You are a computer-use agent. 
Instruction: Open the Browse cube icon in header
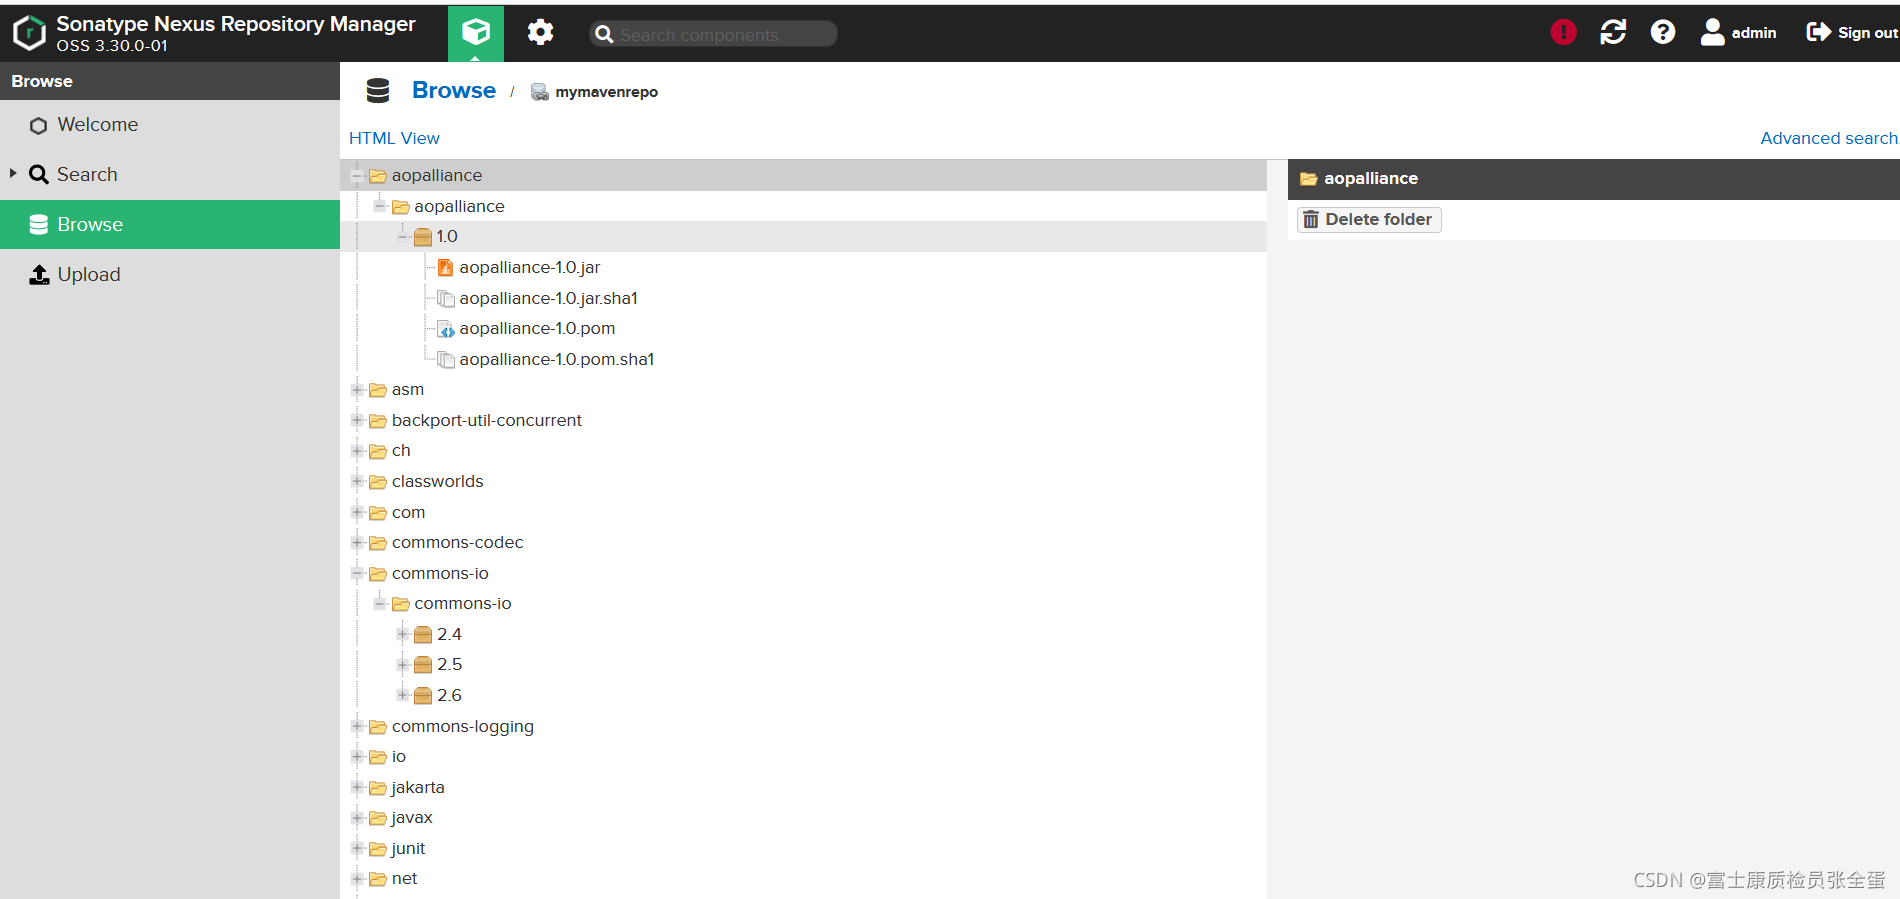[476, 33]
